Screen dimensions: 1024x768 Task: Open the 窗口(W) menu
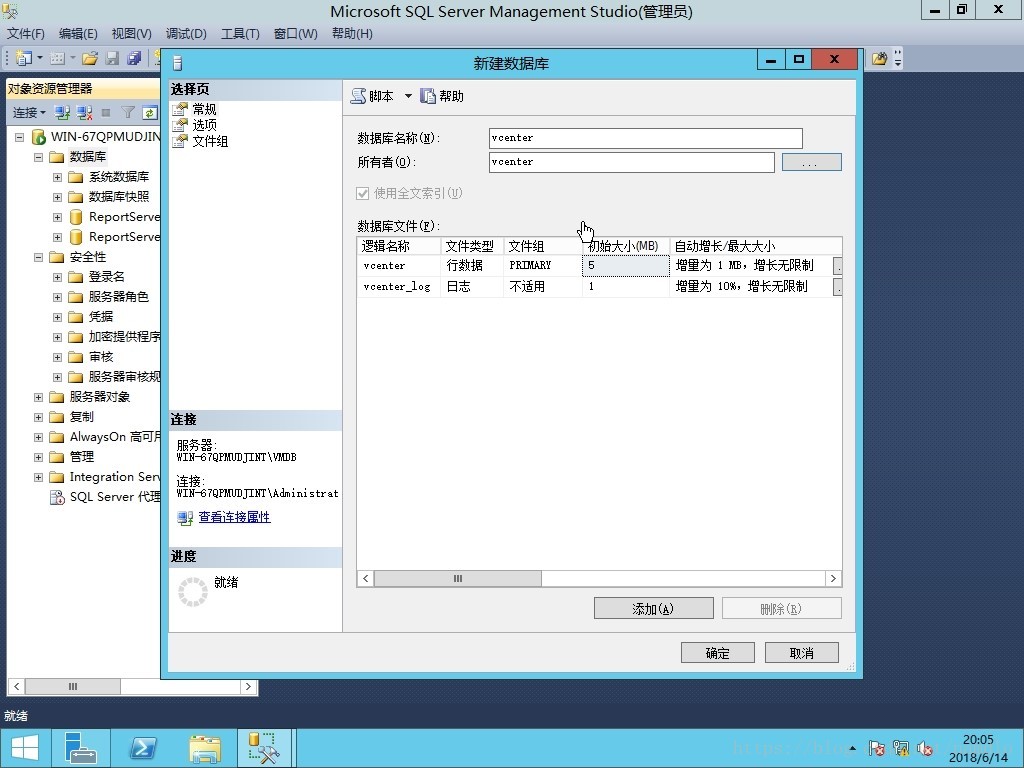click(x=295, y=34)
